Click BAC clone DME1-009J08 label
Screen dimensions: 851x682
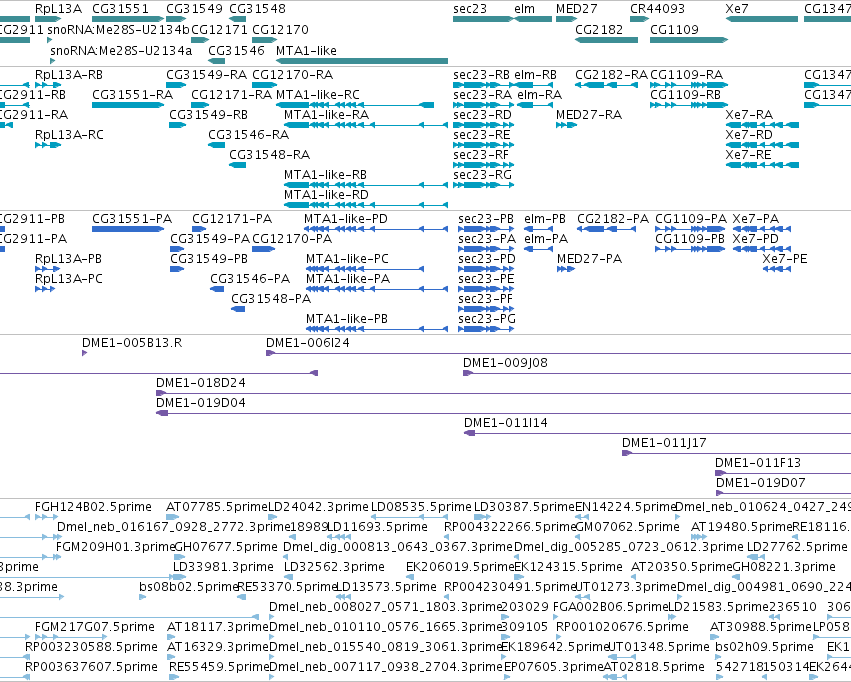point(505,363)
